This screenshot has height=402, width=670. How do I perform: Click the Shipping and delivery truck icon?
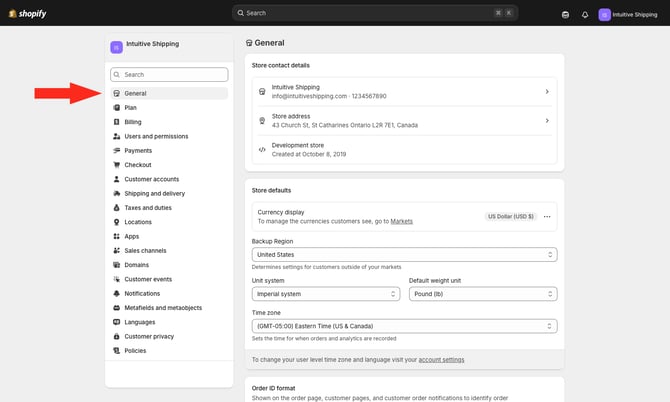coord(117,194)
